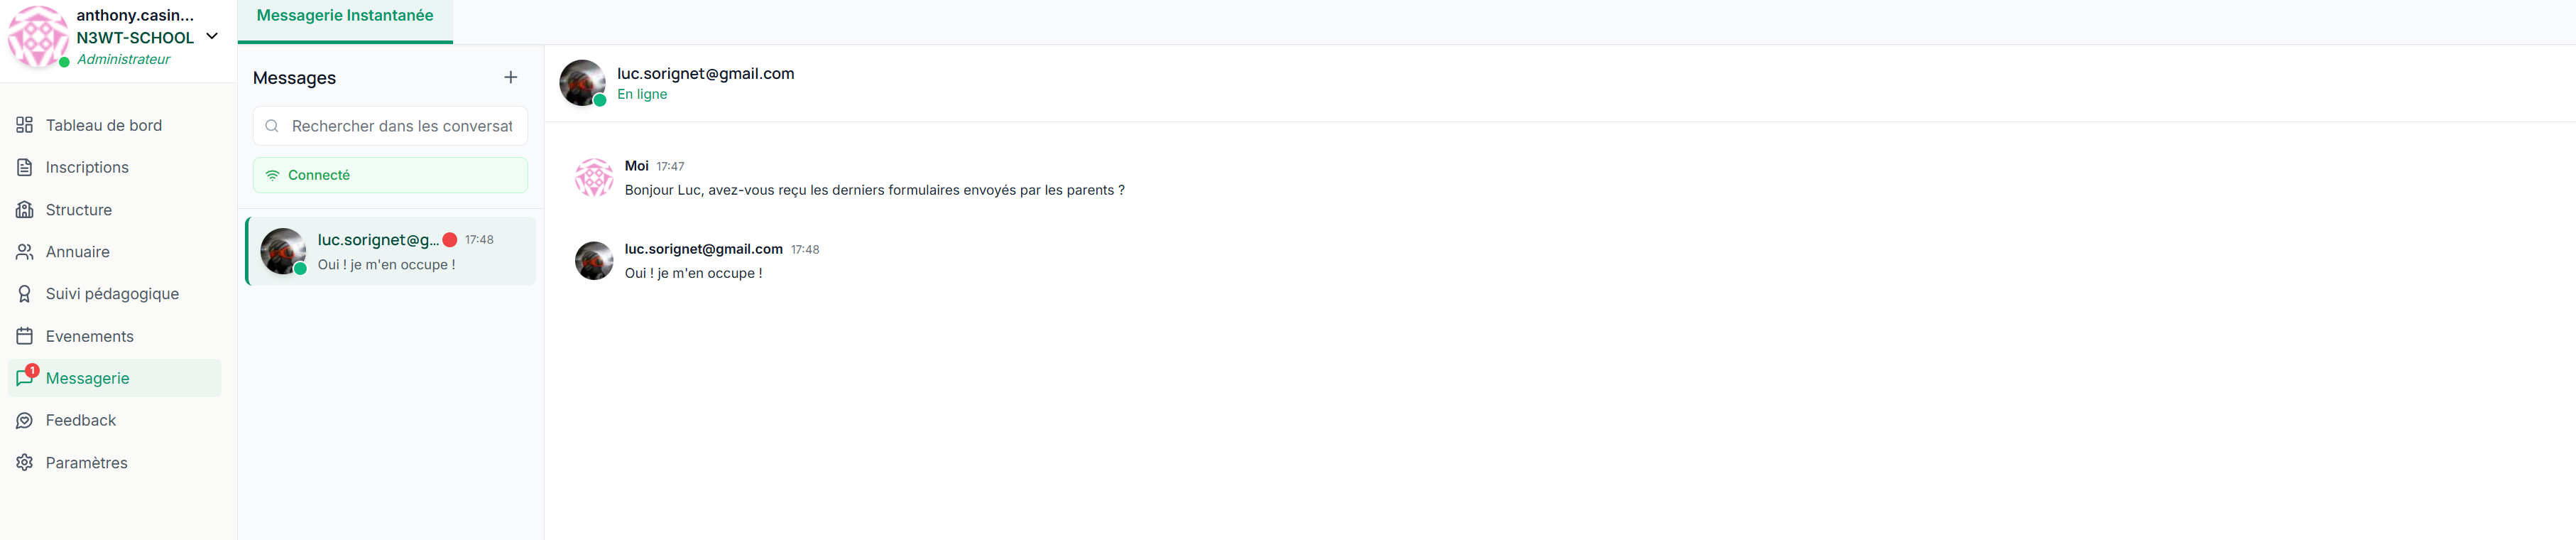Viewport: 2576px width, 540px height.
Task: Open the Evenements page
Action: tap(115, 336)
